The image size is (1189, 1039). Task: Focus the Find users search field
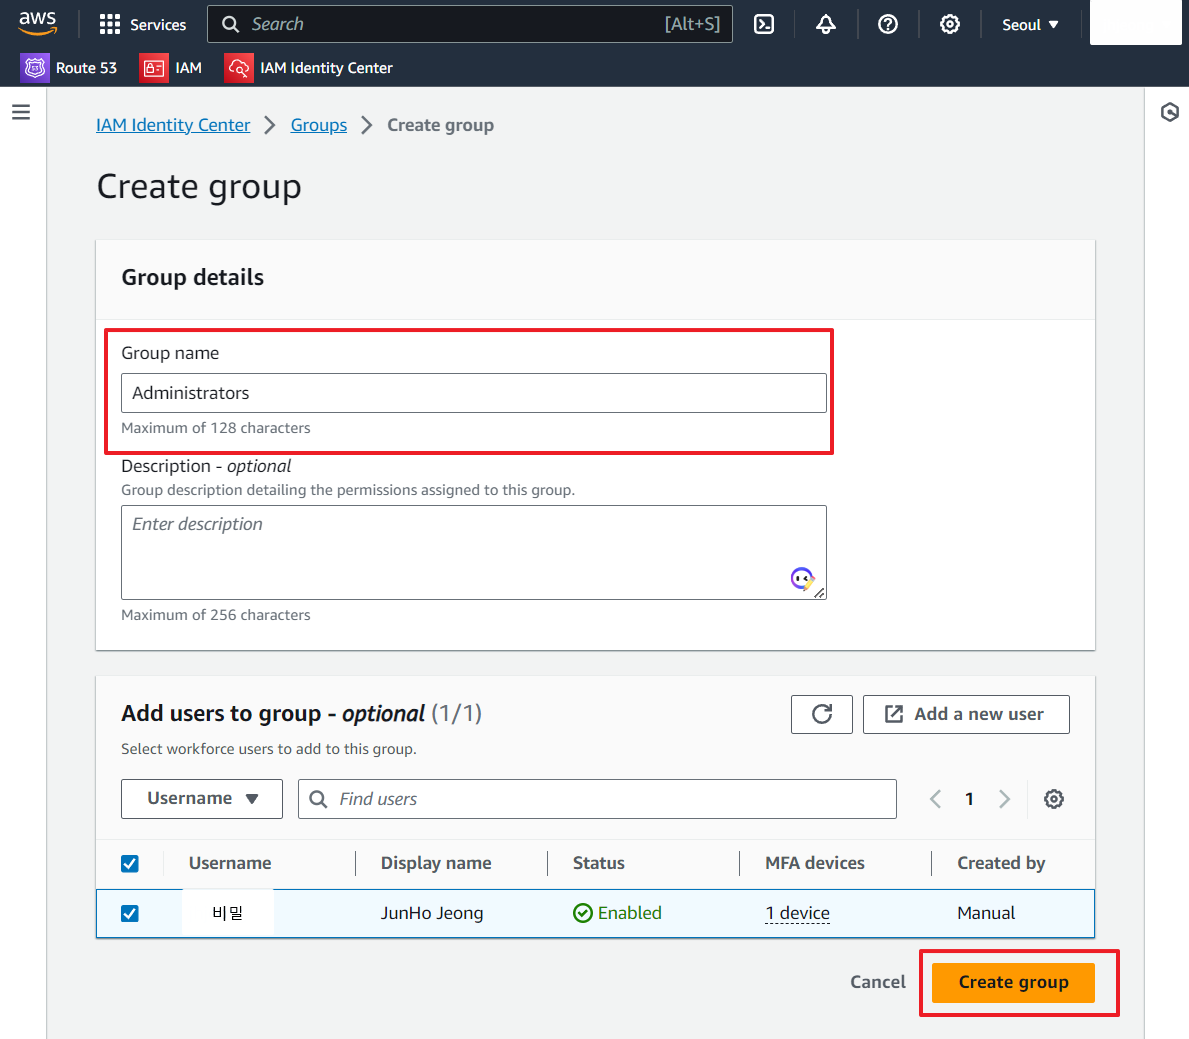tap(598, 799)
